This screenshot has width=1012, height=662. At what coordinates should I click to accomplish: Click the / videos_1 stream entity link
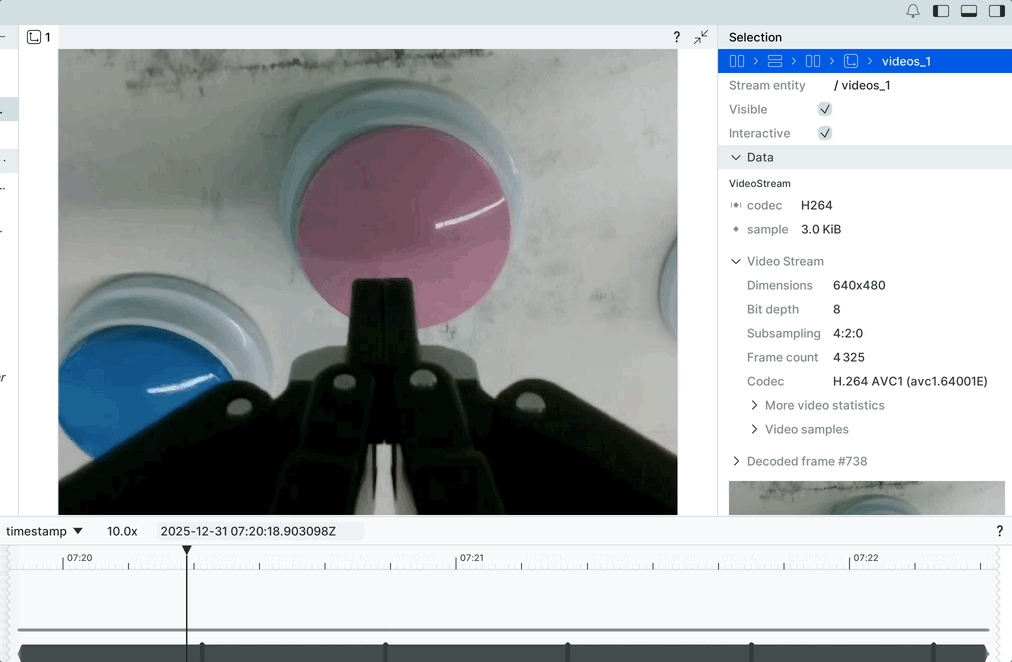coord(862,85)
